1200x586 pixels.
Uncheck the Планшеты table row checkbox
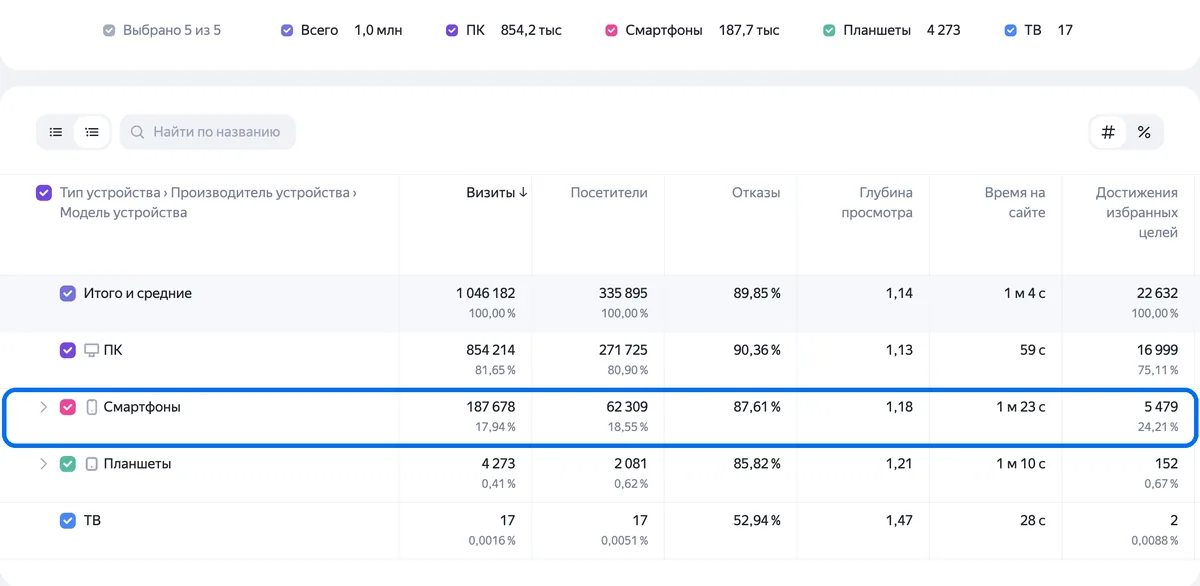[x=68, y=464]
